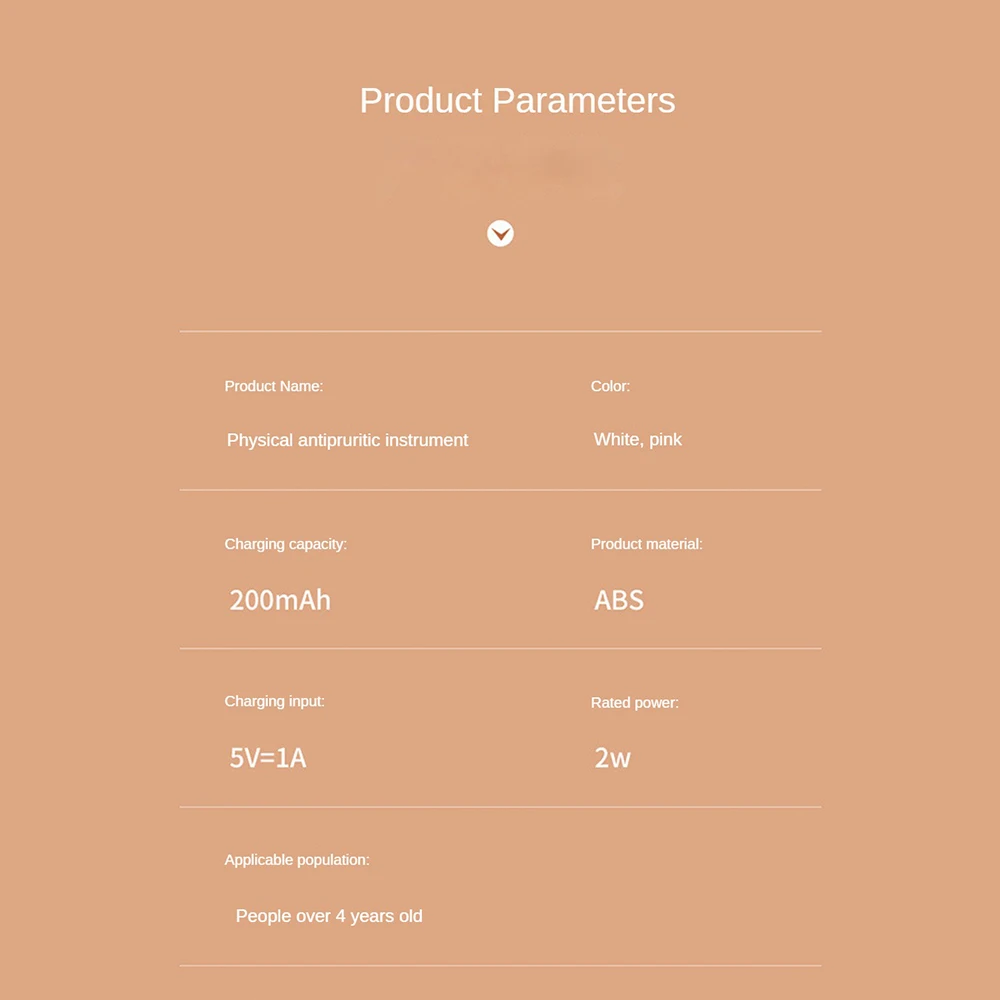Click the Product material label
Image resolution: width=1000 pixels, height=1000 pixels.
pos(646,544)
